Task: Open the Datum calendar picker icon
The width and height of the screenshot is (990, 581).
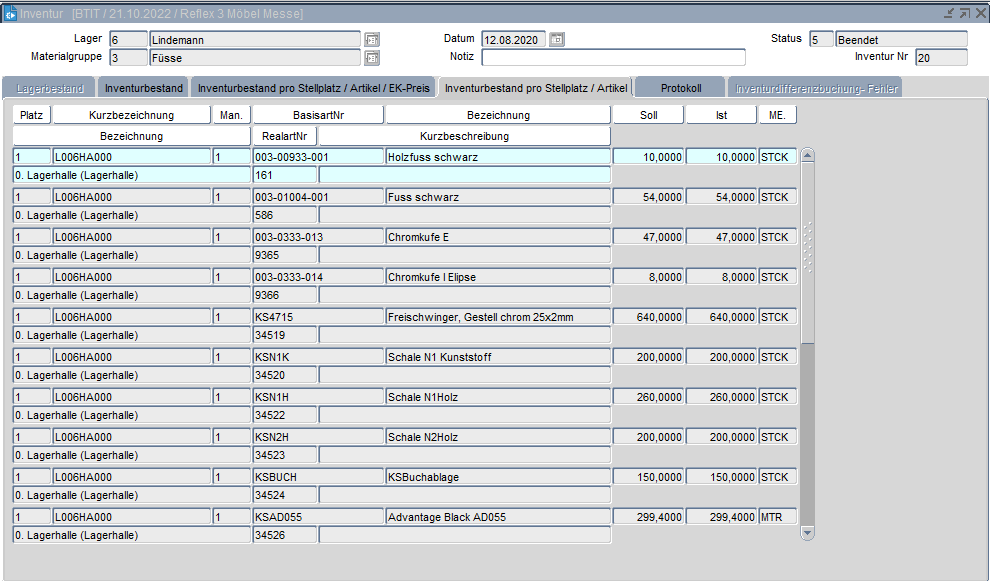Action: [x=557, y=39]
